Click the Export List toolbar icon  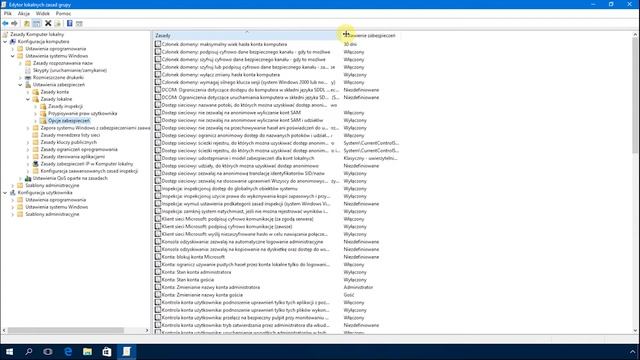(x=58, y=24)
